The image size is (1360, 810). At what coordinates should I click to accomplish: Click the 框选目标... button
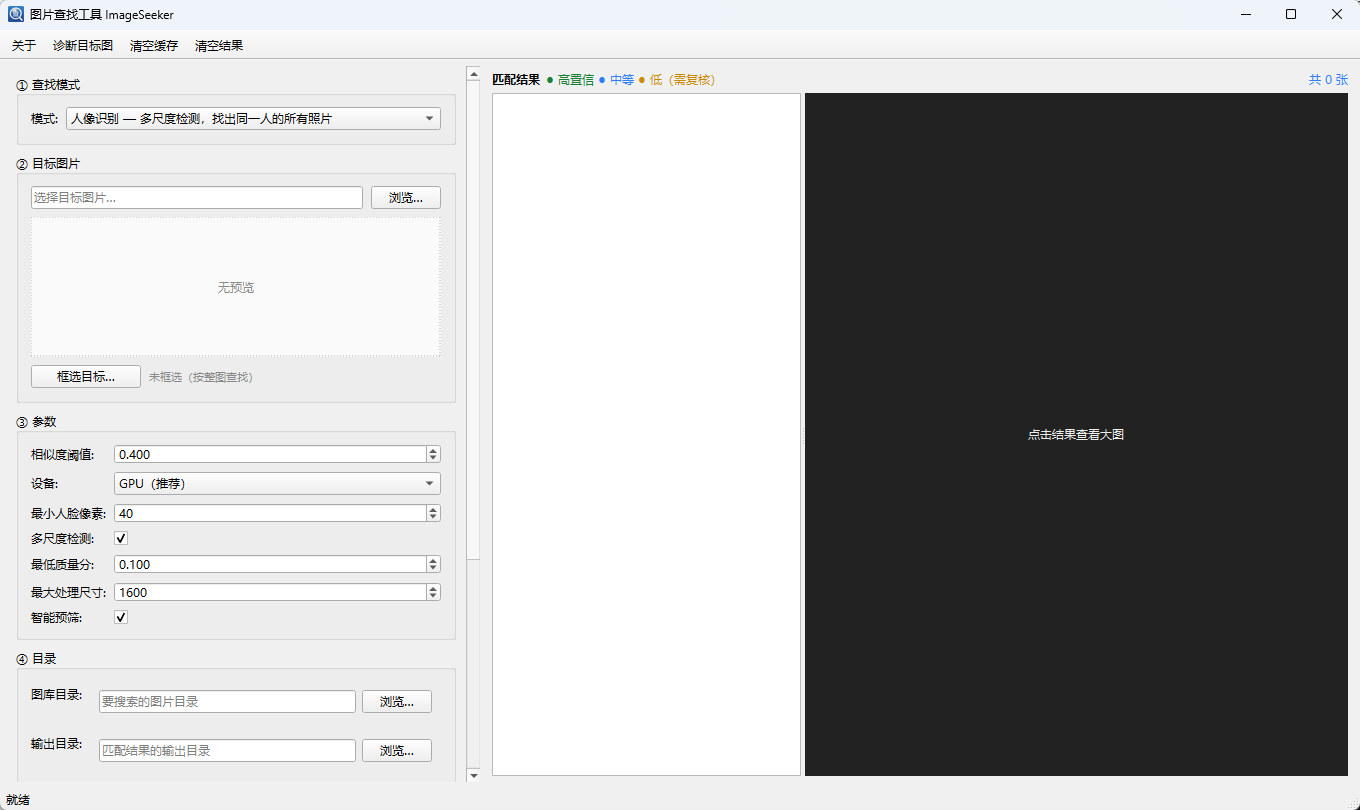[86, 377]
